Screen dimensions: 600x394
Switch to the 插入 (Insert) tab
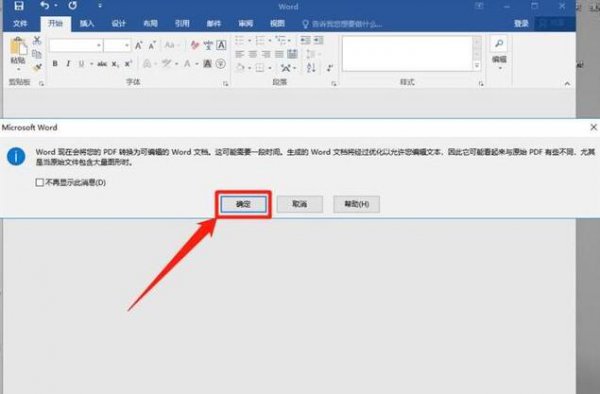point(87,24)
